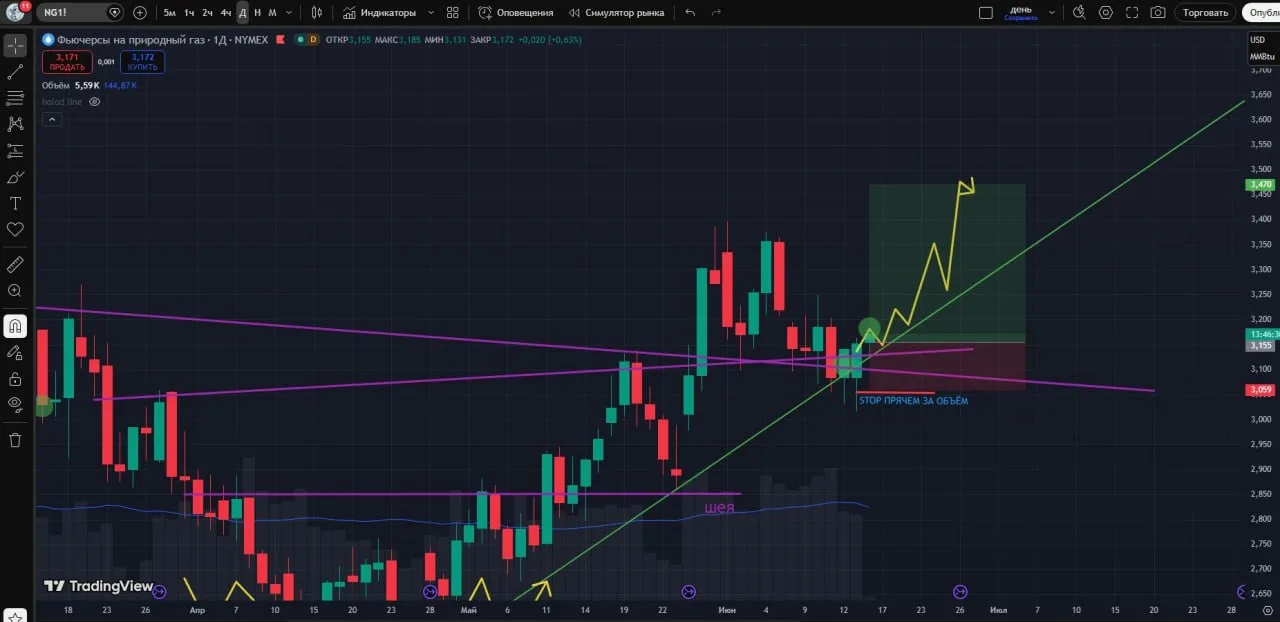The width and height of the screenshot is (1280, 622).
Task: Enter fullscreen mode icon
Action: 1132,13
